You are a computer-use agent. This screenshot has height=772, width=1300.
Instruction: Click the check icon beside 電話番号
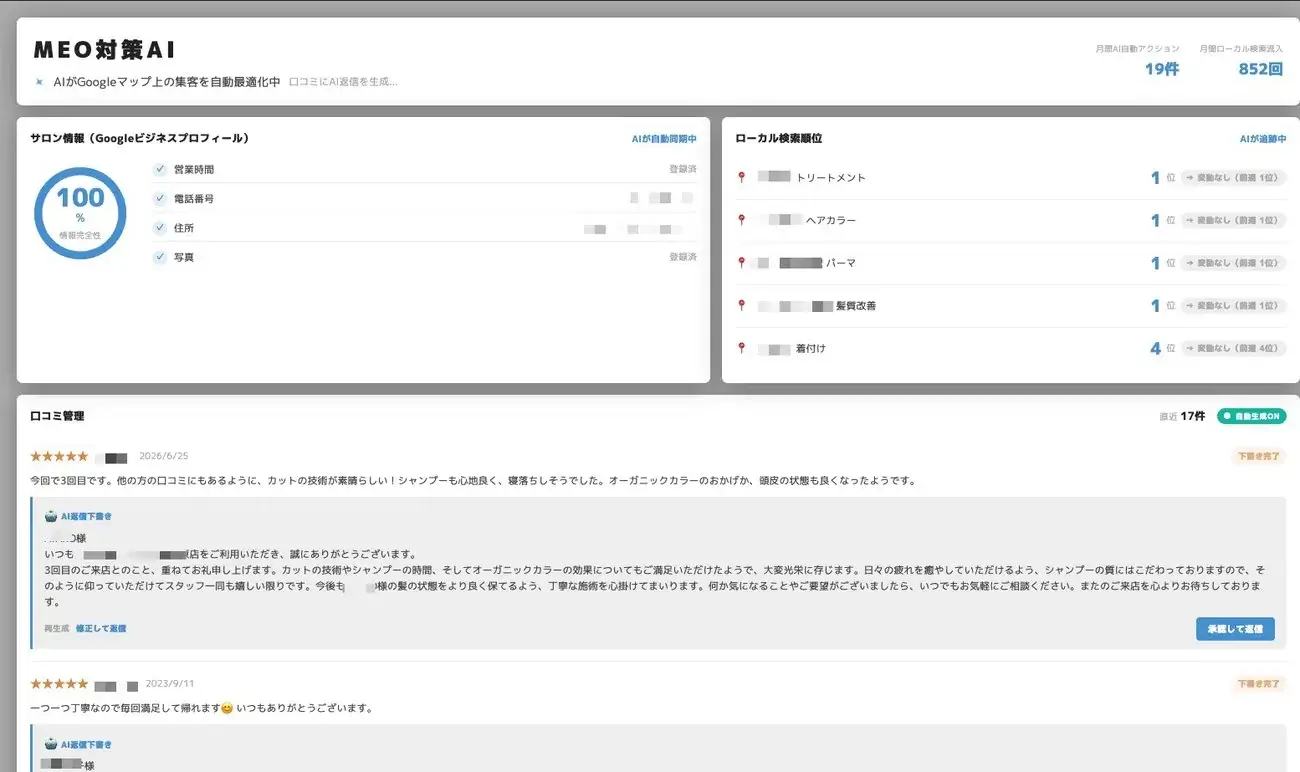pyautogui.click(x=160, y=199)
